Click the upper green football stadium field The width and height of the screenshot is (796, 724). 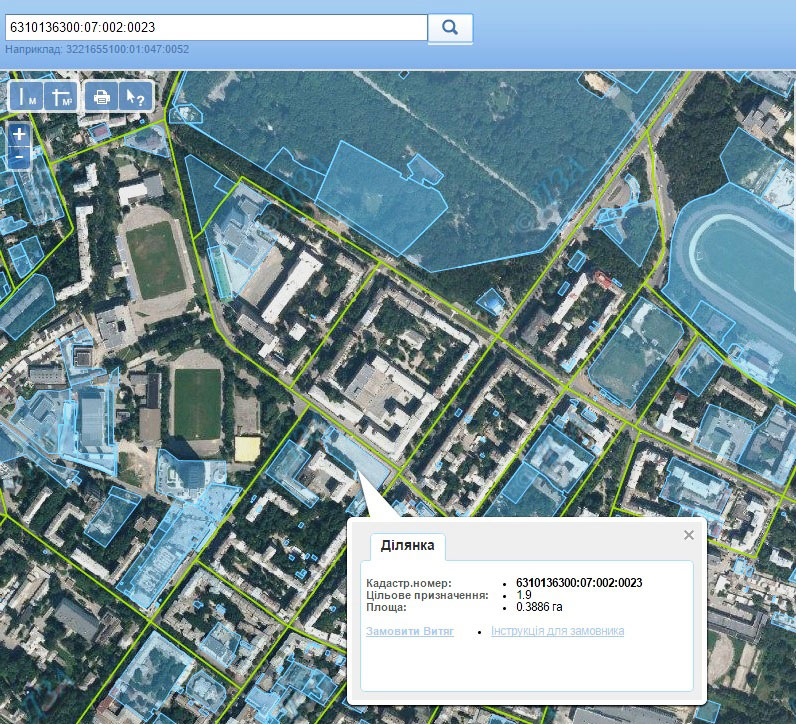[x=155, y=260]
